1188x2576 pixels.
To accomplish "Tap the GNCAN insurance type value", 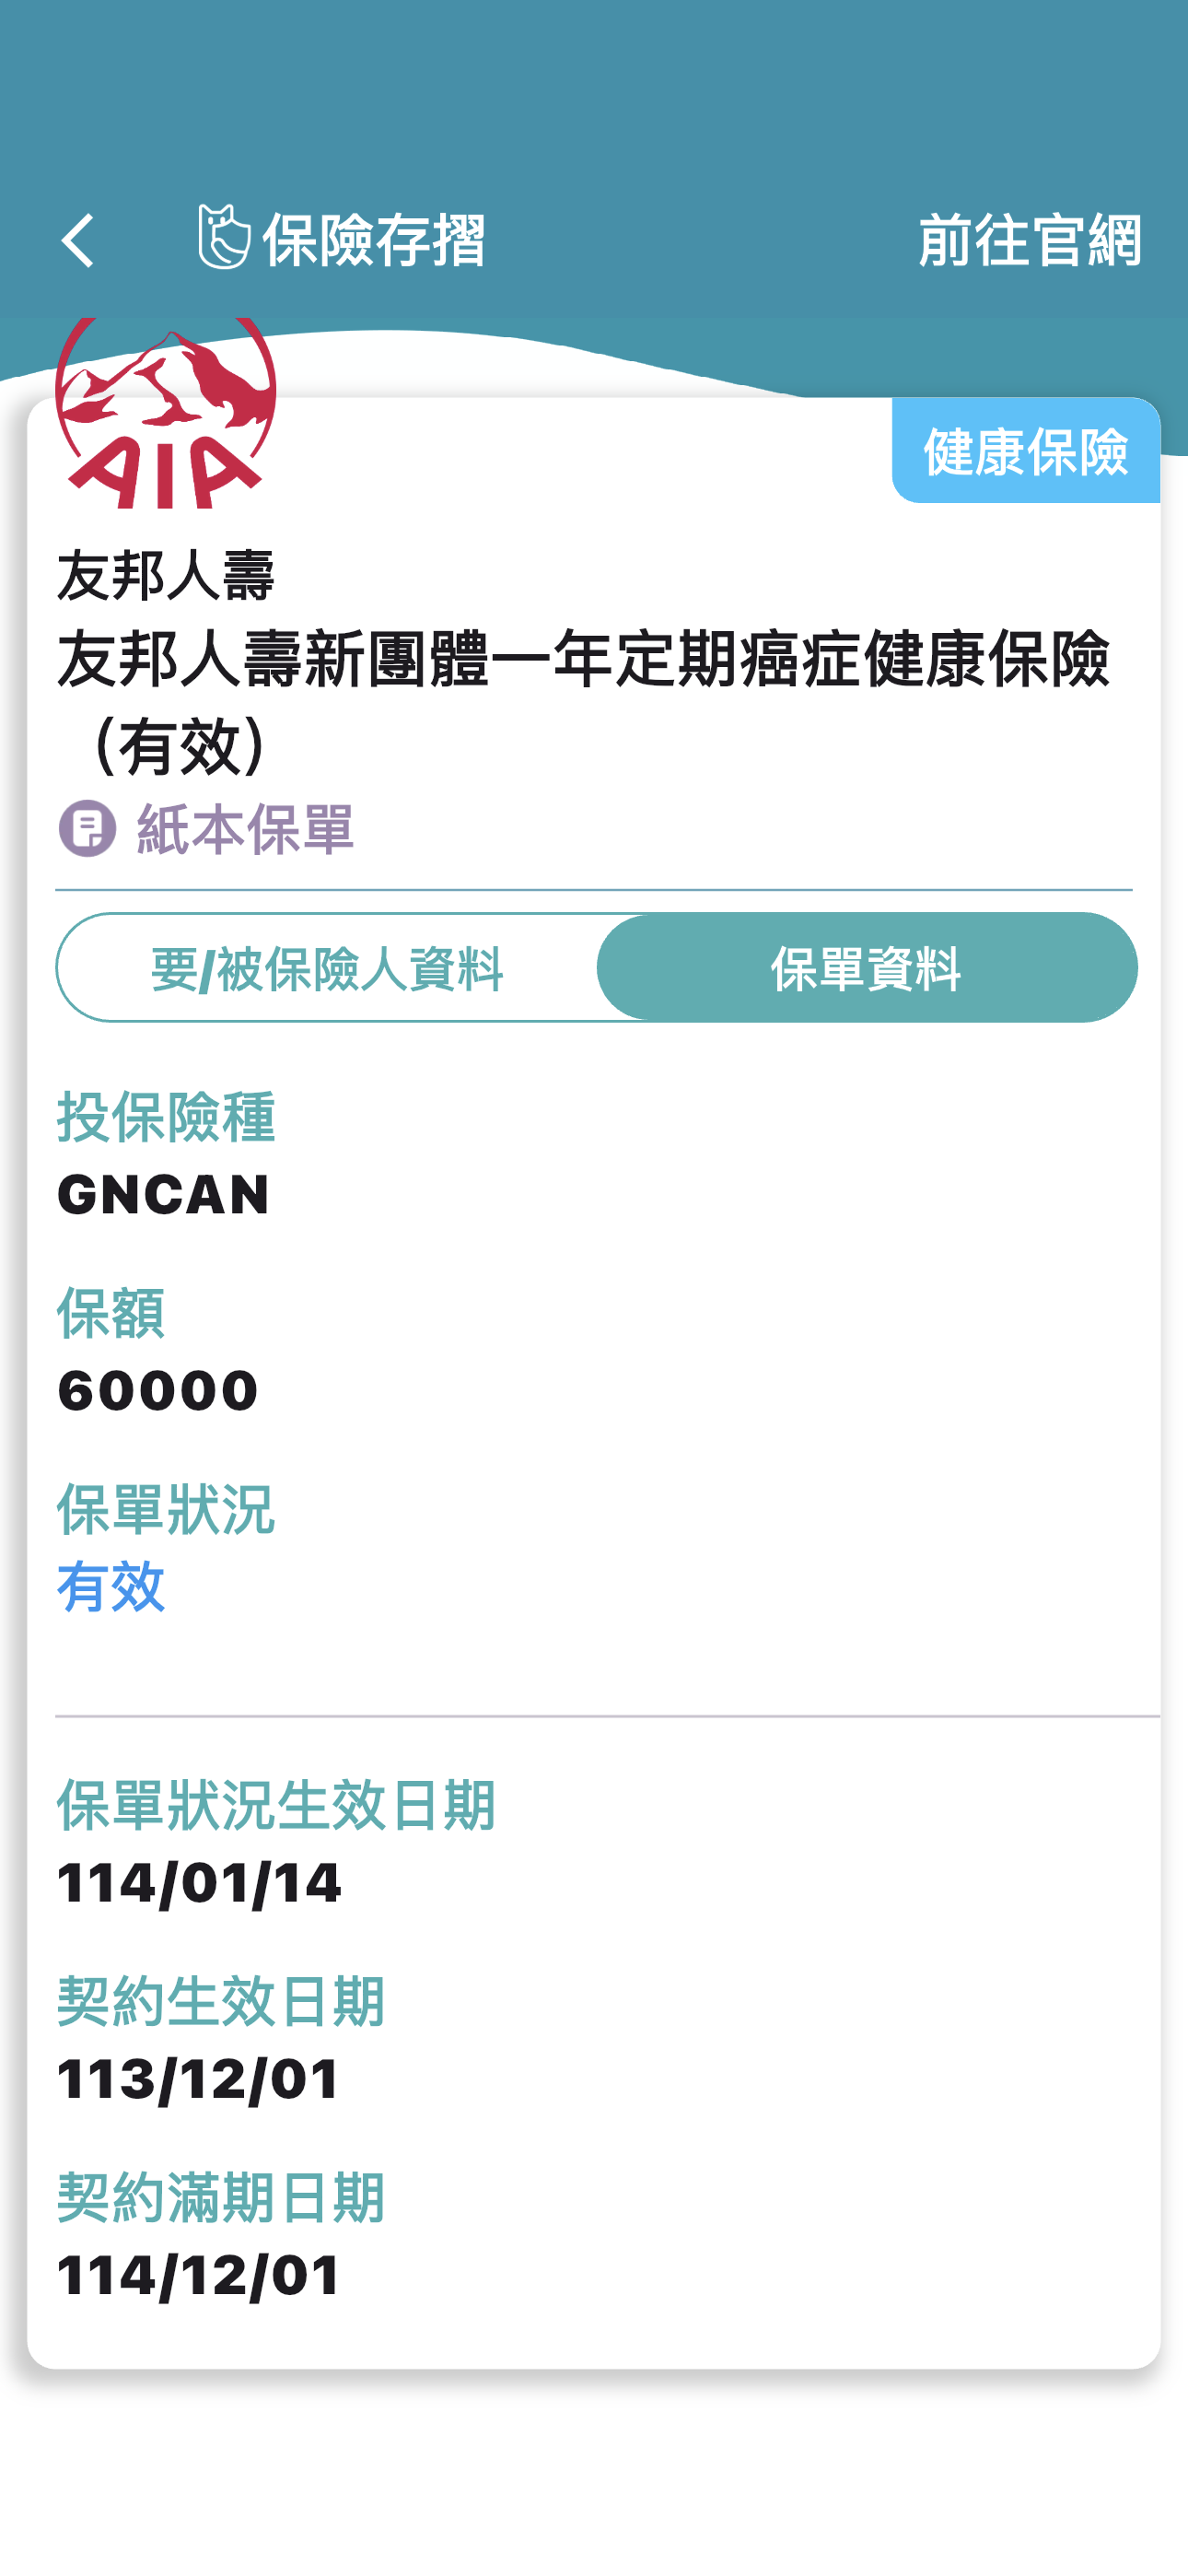I will 164,1194.
